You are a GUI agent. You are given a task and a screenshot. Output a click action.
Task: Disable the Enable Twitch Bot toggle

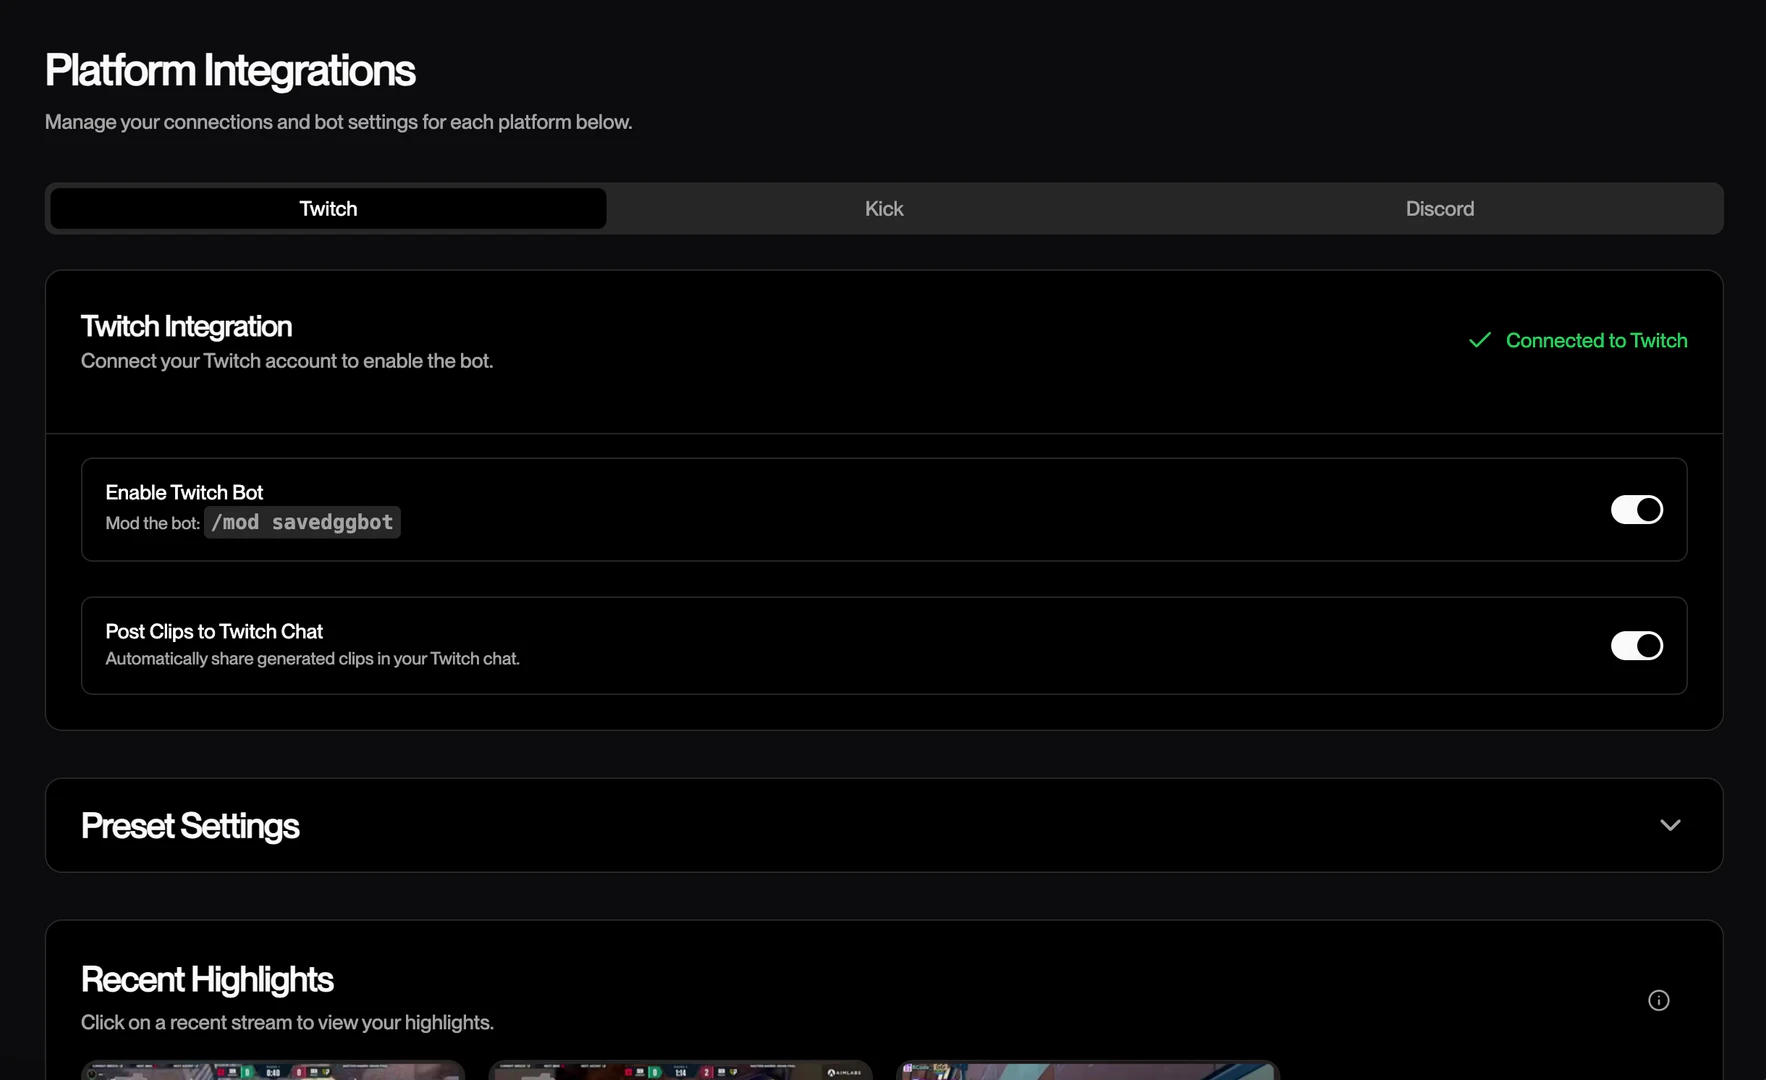coord(1636,510)
